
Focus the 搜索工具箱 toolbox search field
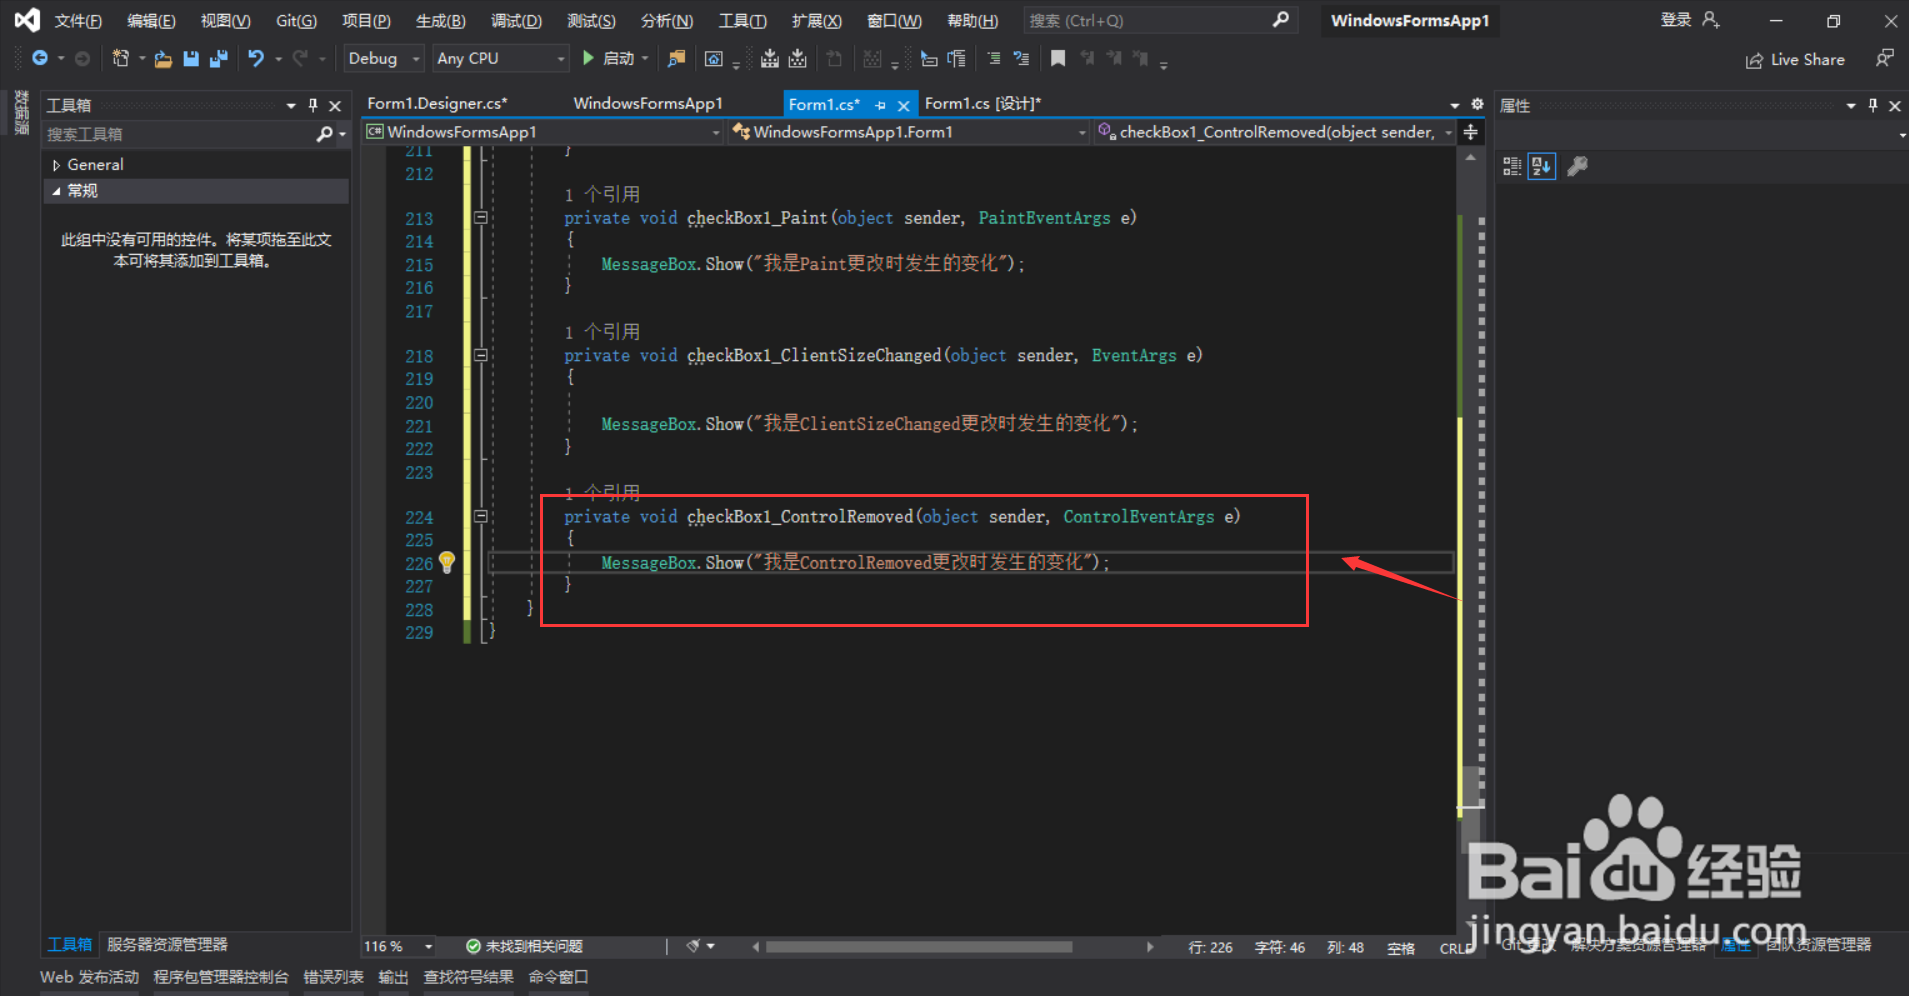(x=180, y=134)
